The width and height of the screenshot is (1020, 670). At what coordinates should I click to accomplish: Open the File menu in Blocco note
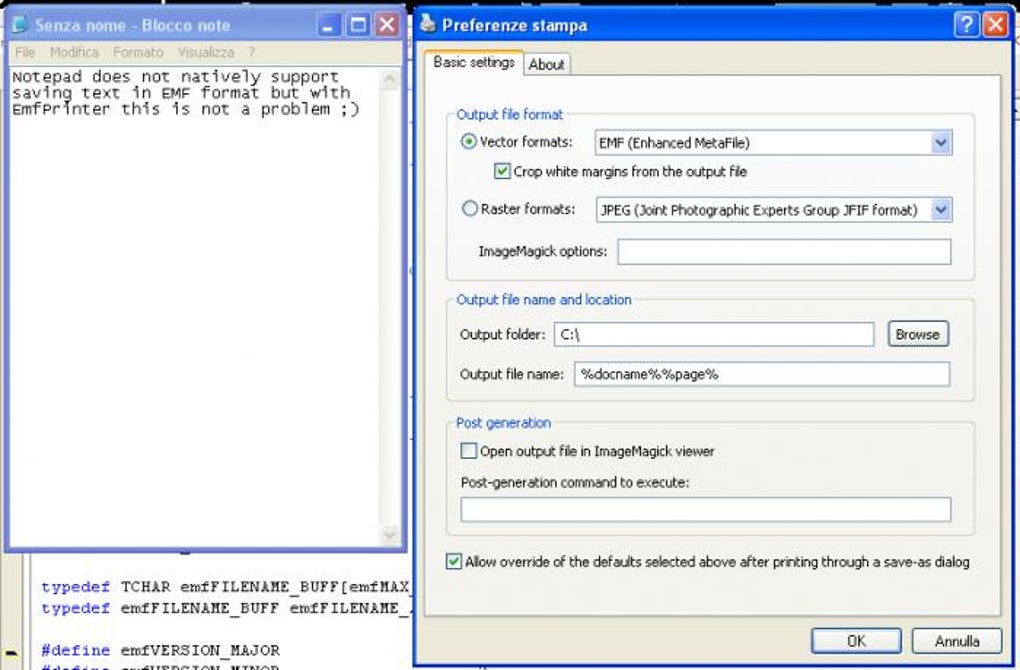25,52
